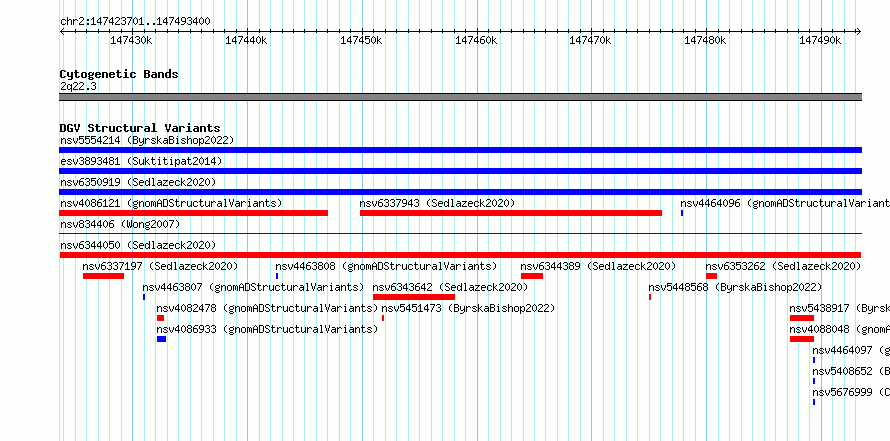The height and width of the screenshot is (441, 890).
Task: Select the blue bar under esv3893481
Action: tap(460, 171)
